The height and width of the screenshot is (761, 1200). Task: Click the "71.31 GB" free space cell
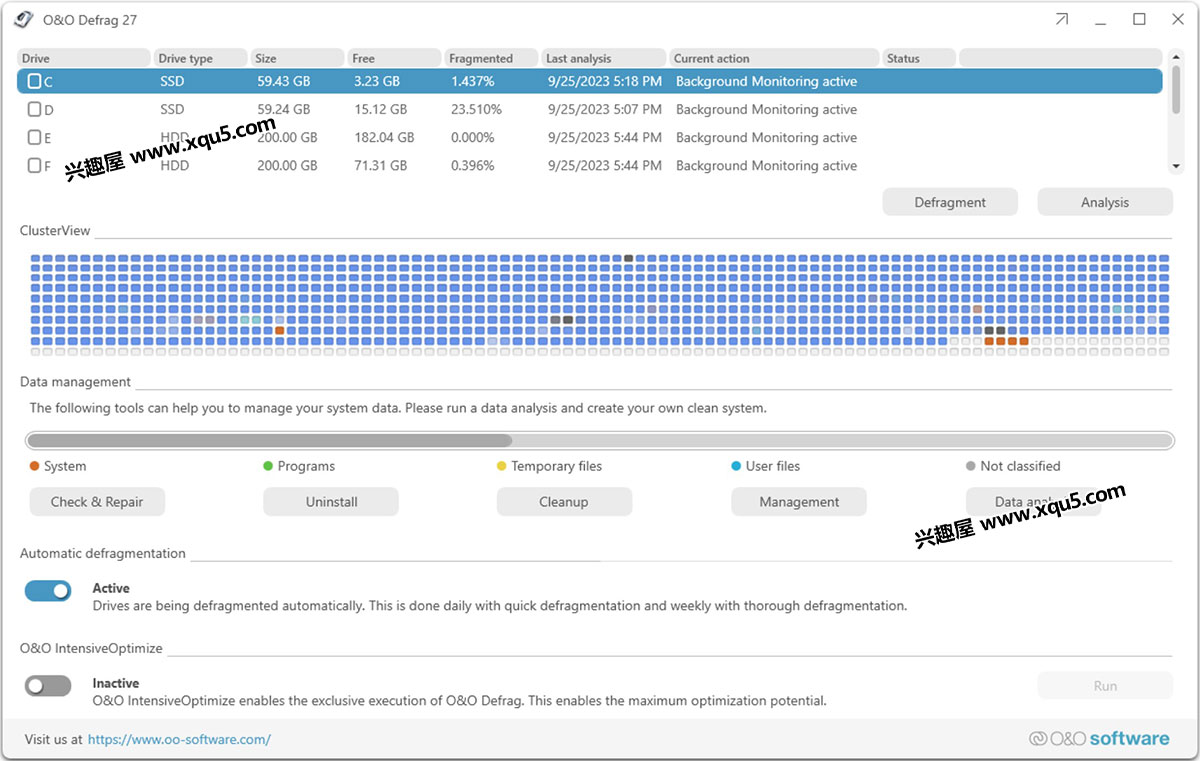[381, 165]
